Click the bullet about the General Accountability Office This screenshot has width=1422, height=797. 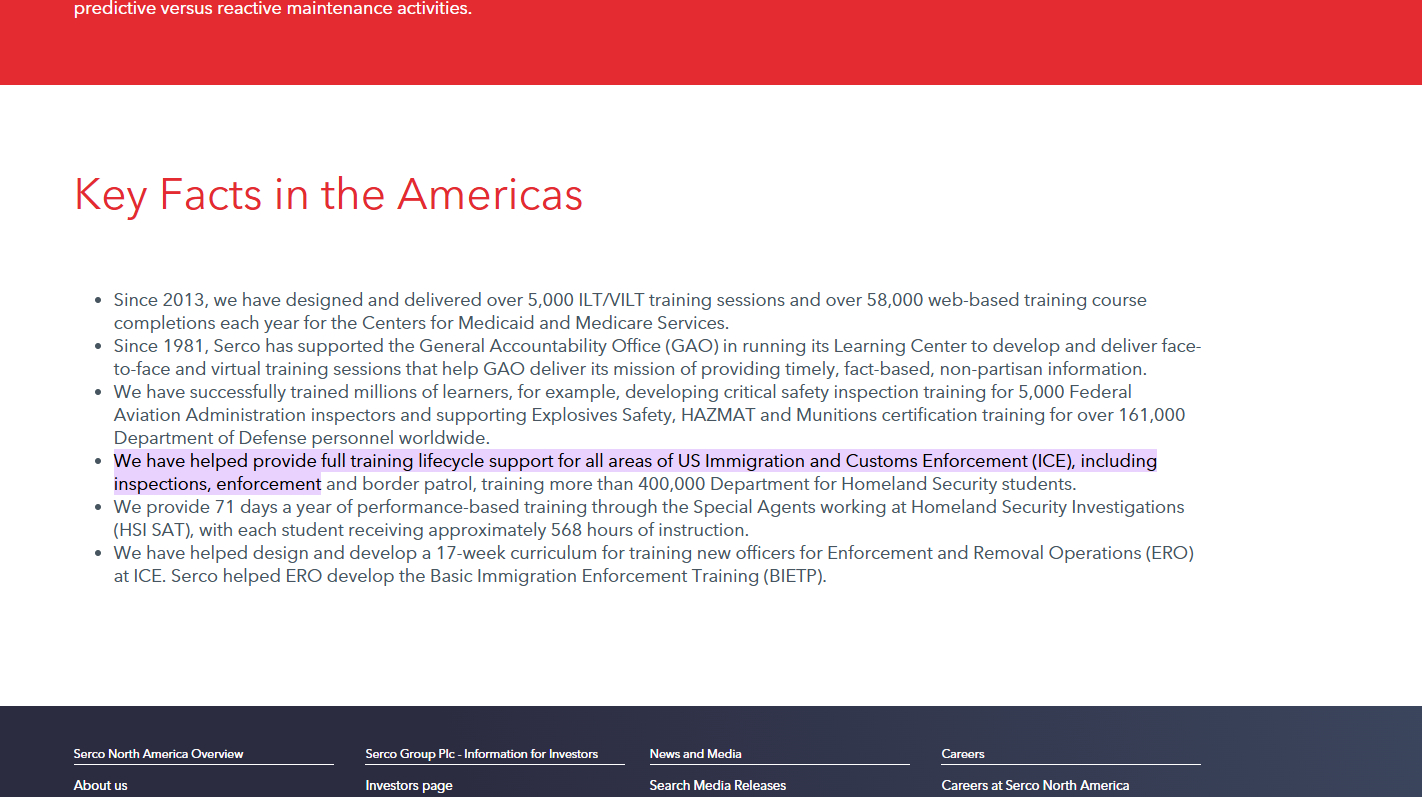click(656, 347)
